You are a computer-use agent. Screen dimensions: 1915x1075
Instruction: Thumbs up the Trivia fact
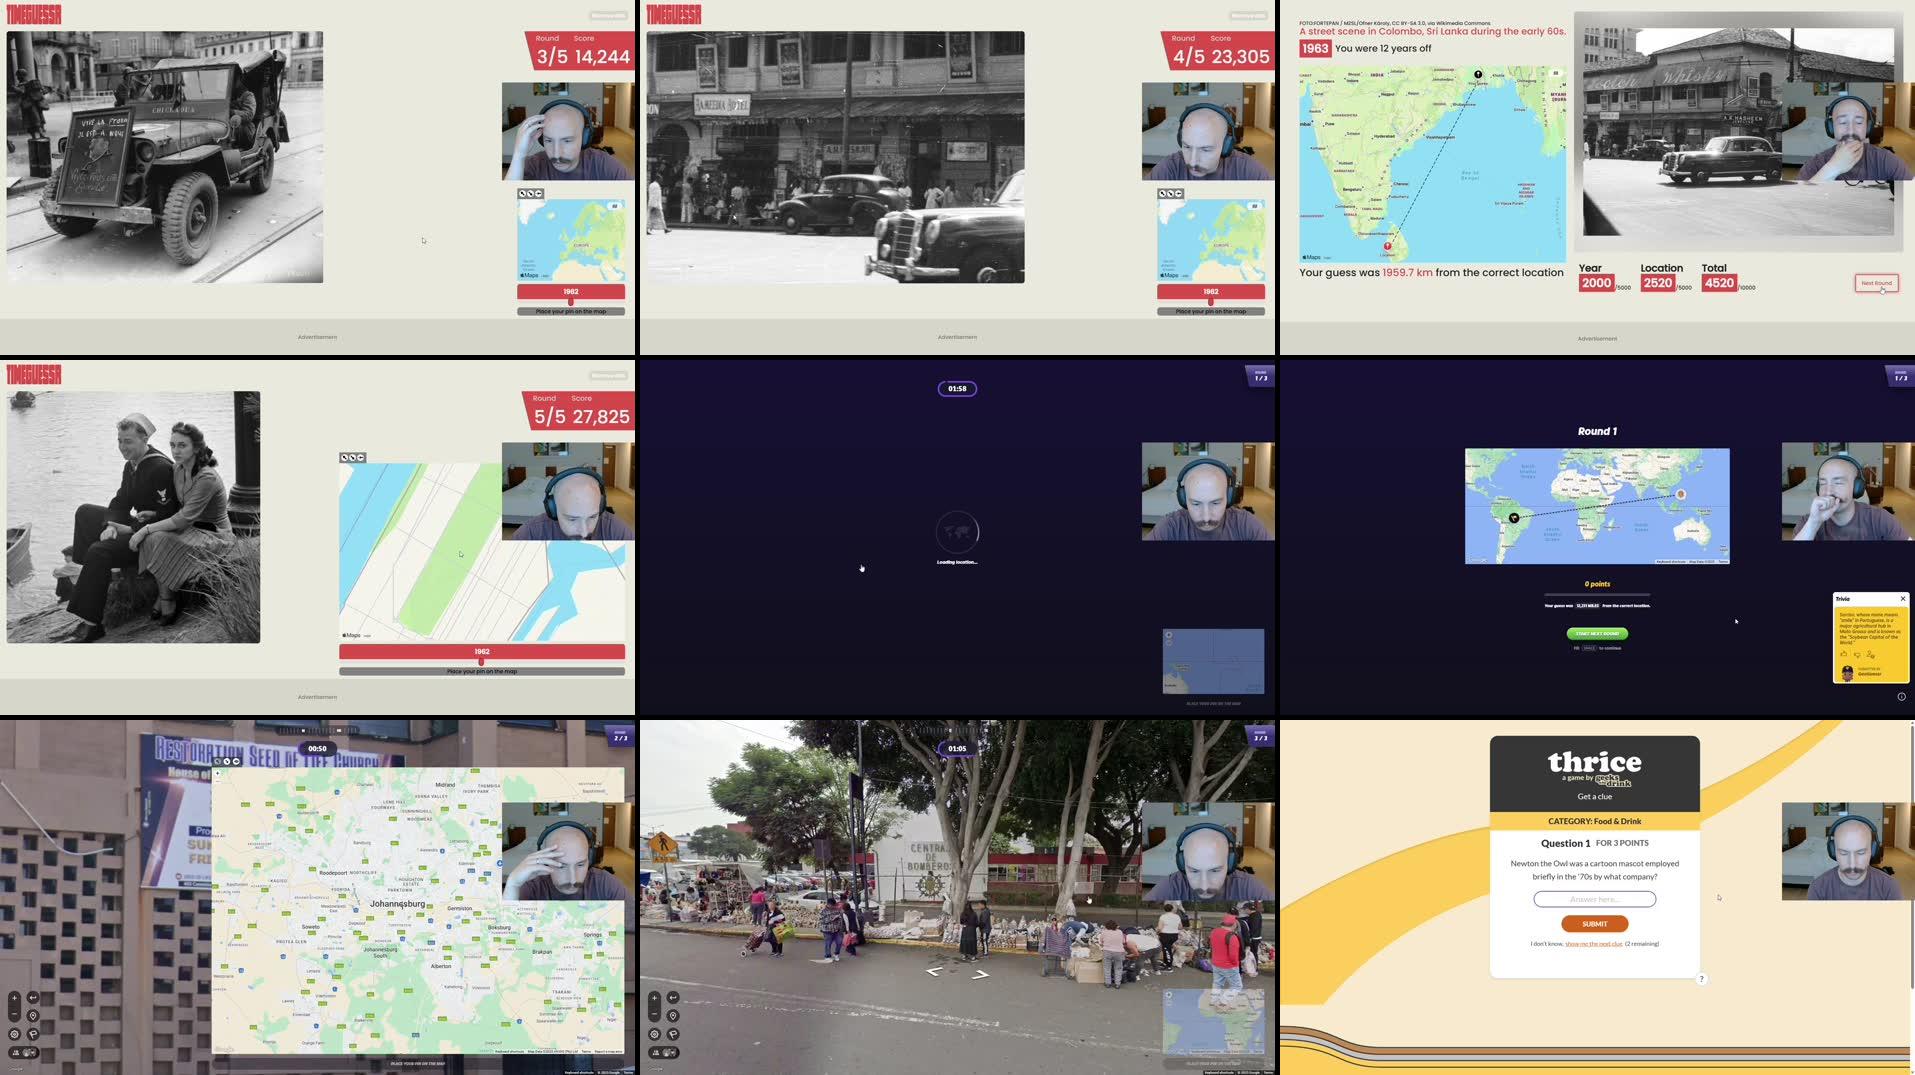coord(1844,654)
